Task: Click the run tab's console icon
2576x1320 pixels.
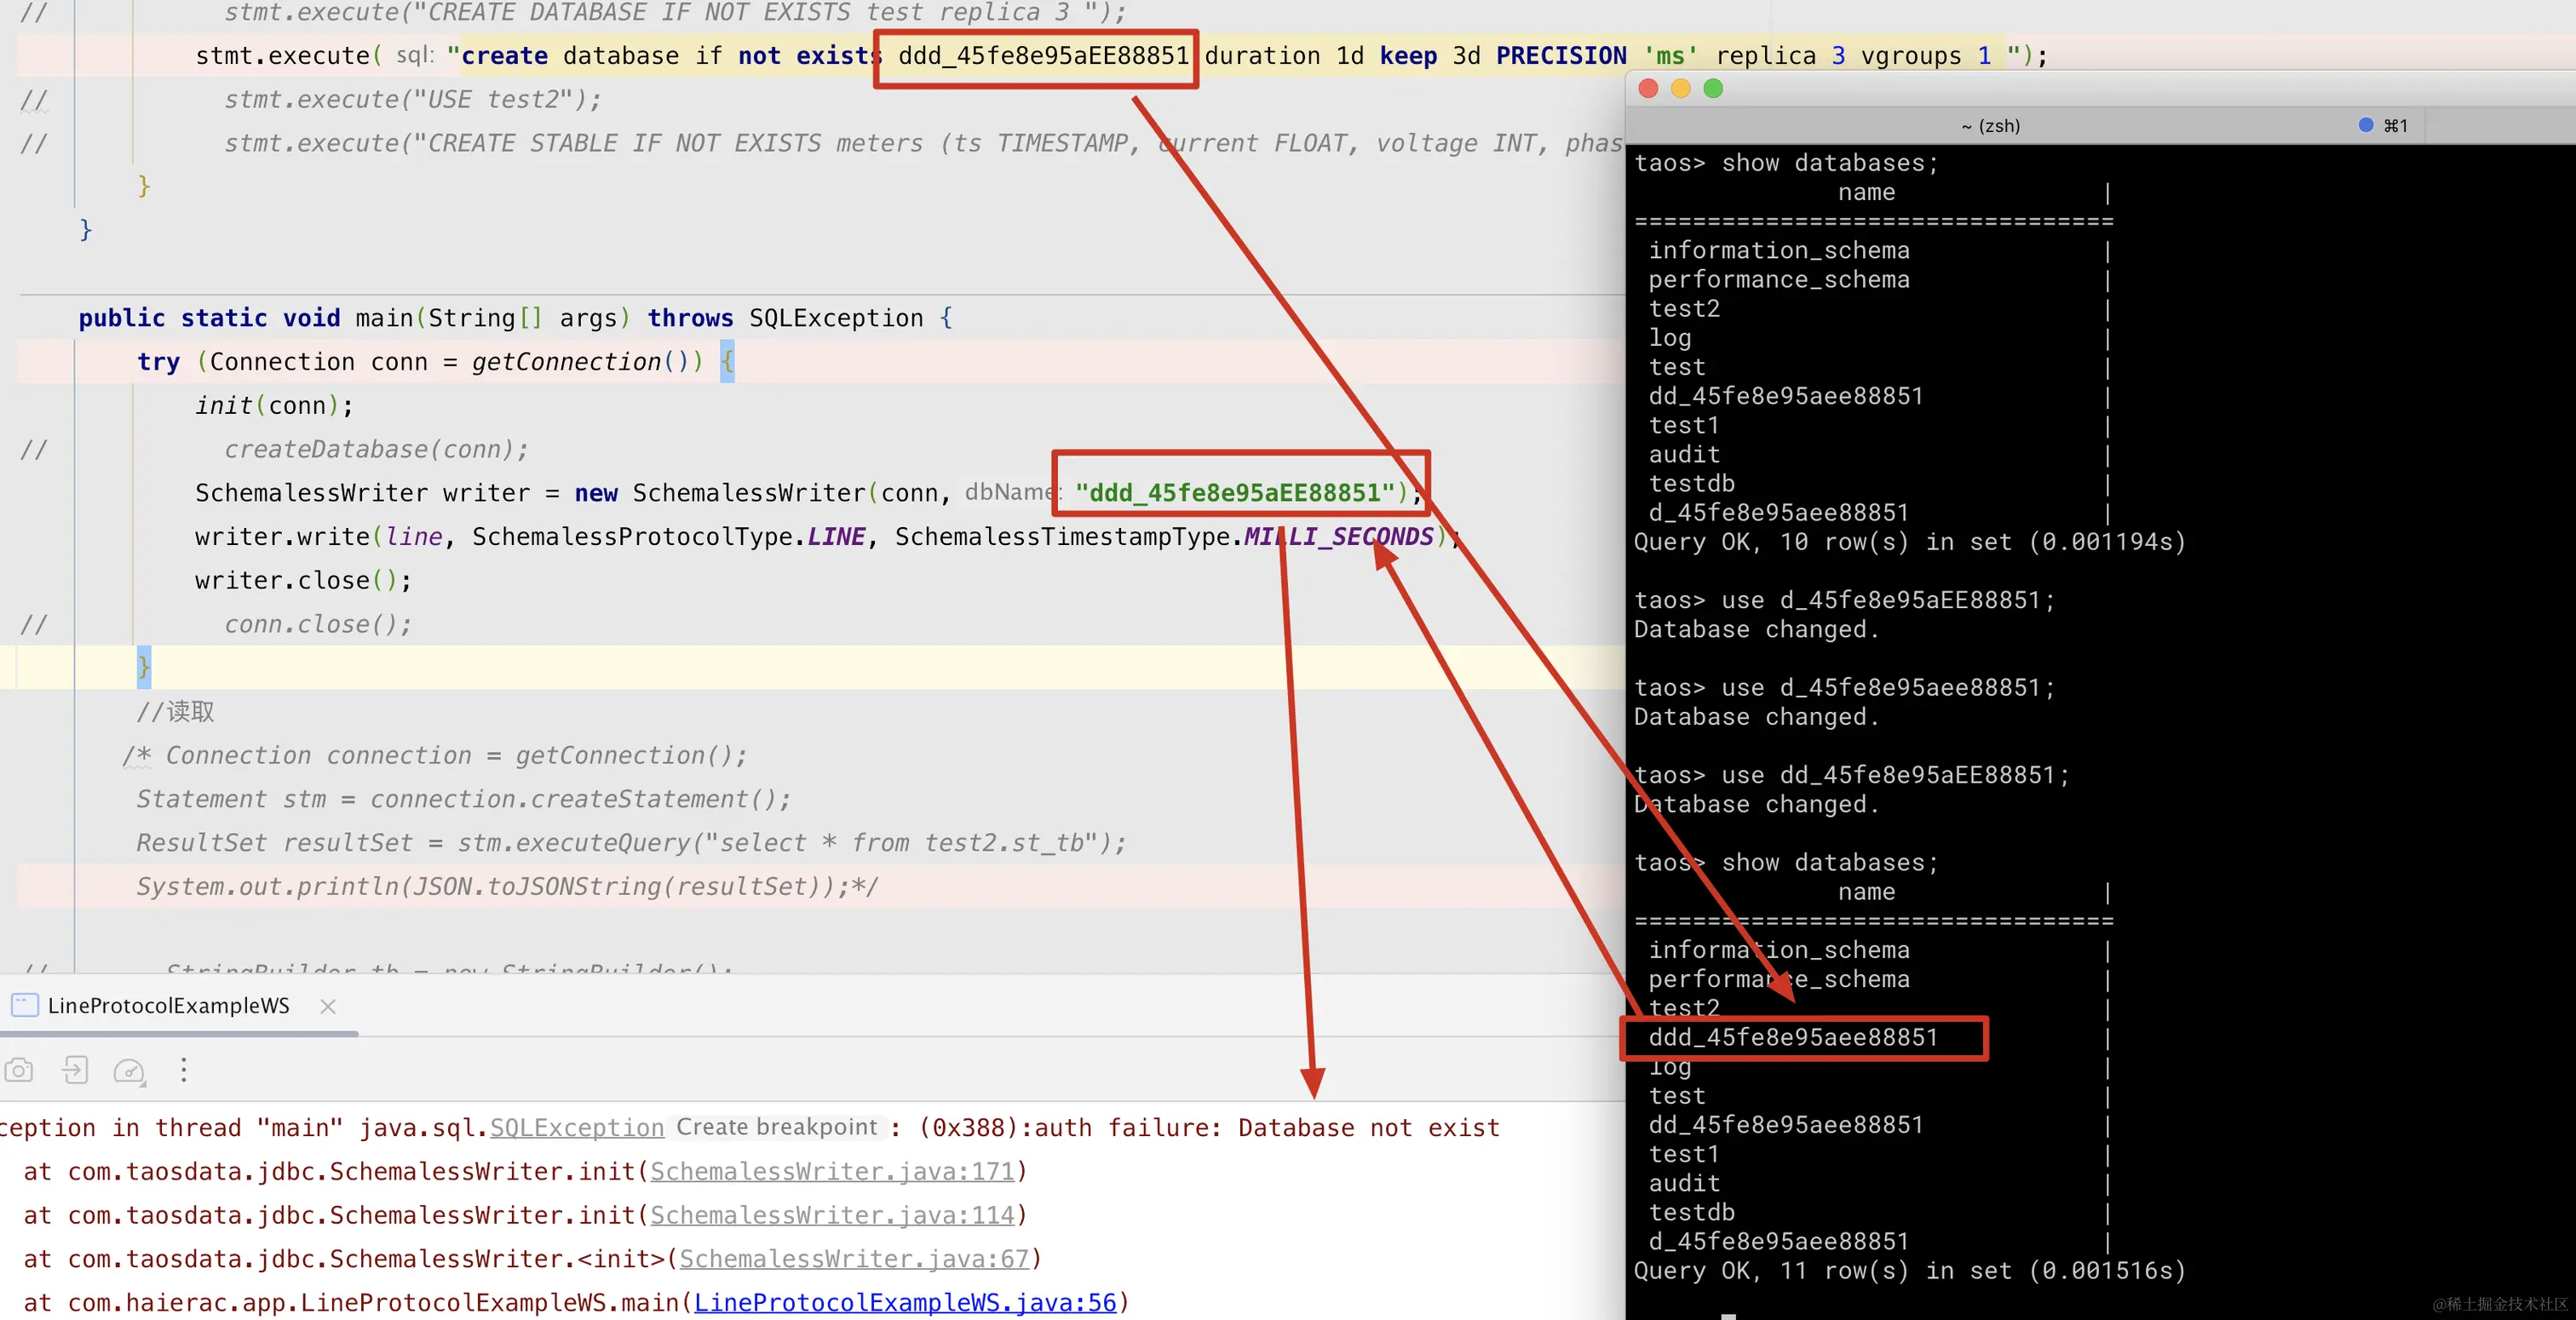Action: pyautogui.click(x=25, y=1006)
